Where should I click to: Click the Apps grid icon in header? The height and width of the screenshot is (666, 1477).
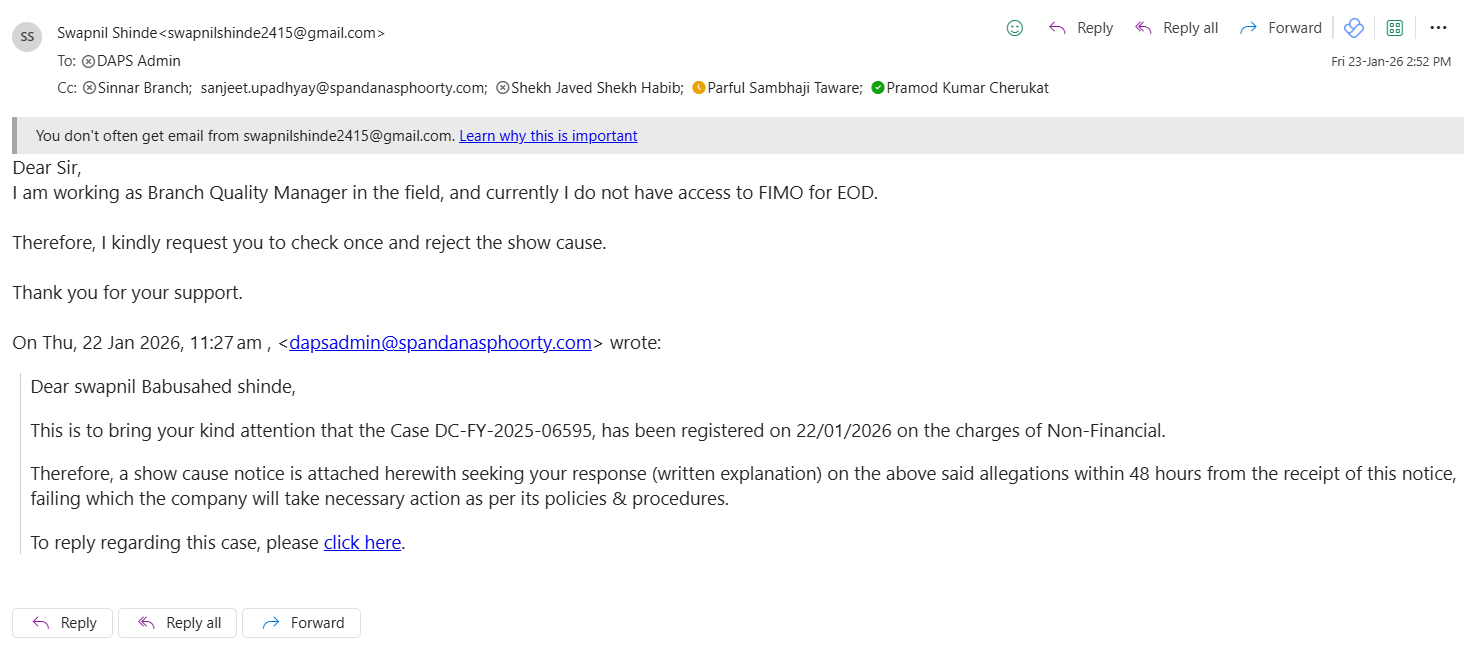[1395, 28]
